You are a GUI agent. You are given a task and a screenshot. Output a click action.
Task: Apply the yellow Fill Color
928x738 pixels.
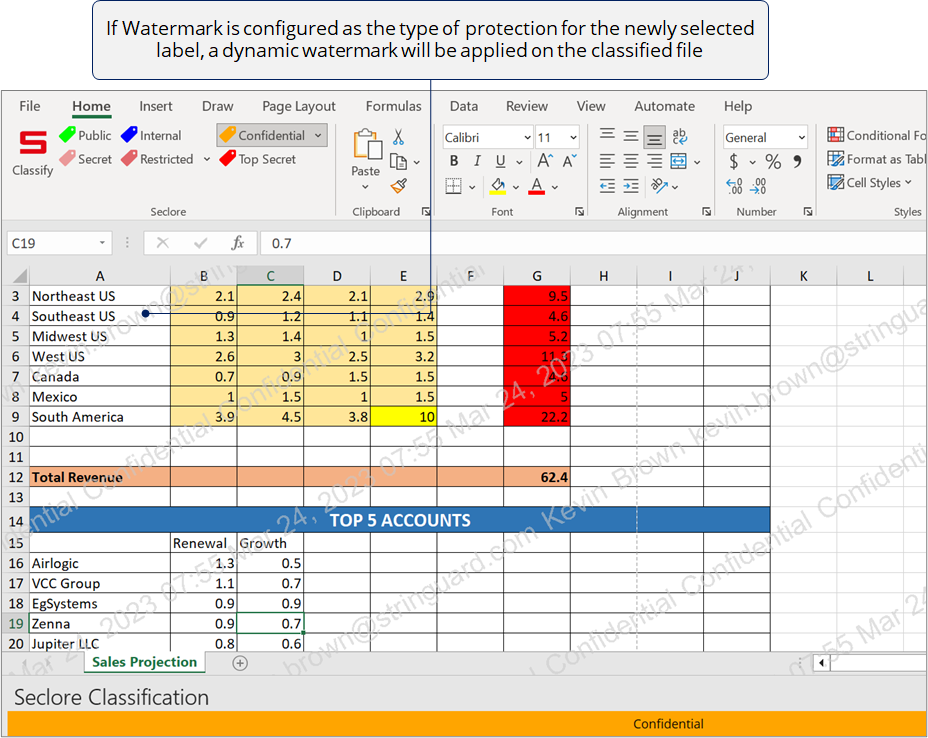pyautogui.click(x=498, y=186)
